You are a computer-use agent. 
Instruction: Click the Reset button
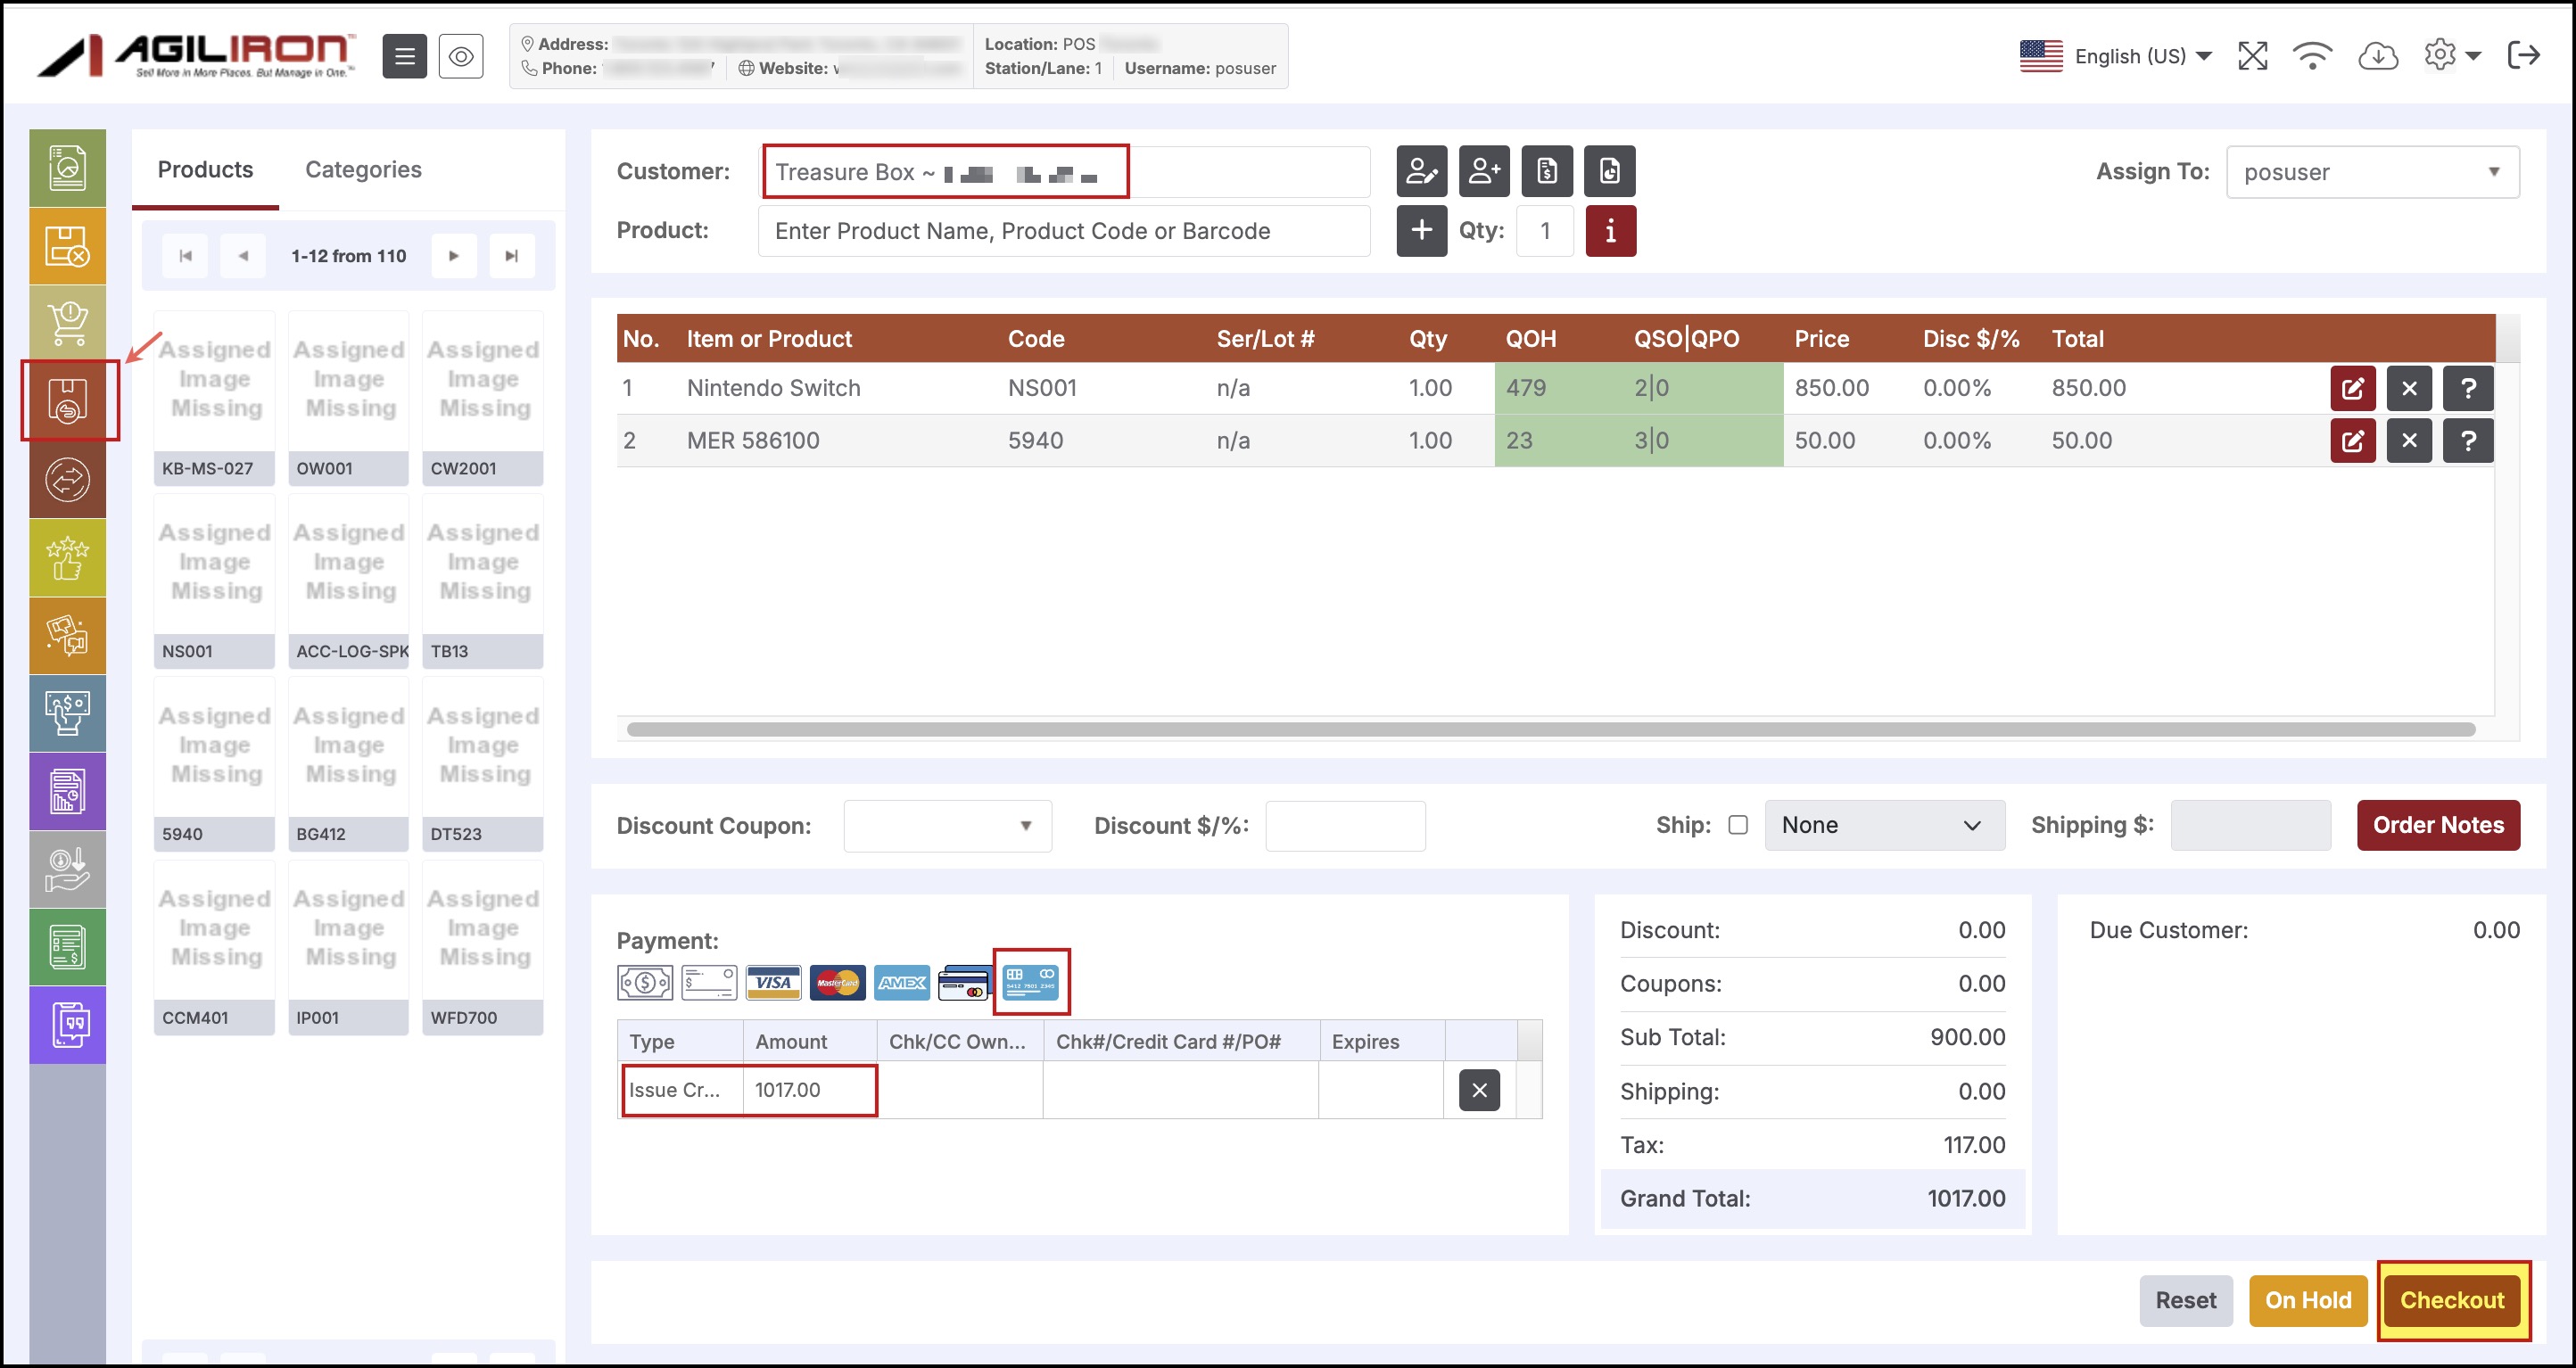tap(2185, 1300)
